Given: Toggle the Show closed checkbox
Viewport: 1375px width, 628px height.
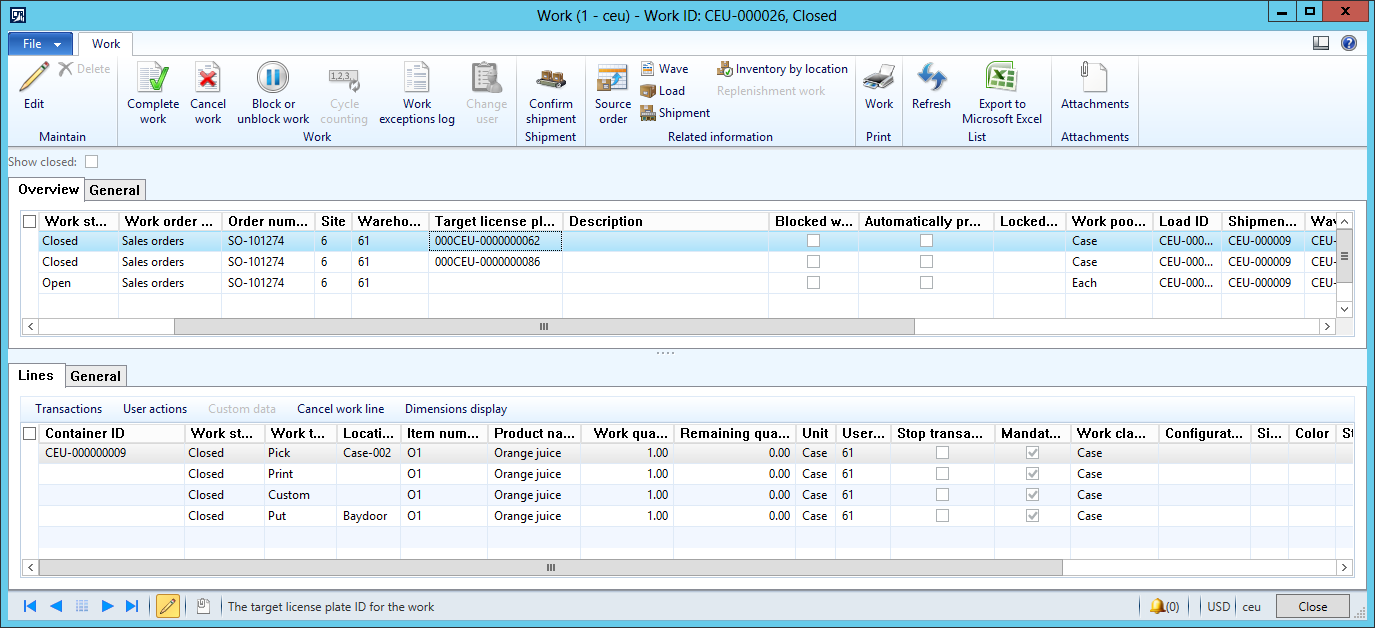Looking at the screenshot, I should click(x=92, y=162).
